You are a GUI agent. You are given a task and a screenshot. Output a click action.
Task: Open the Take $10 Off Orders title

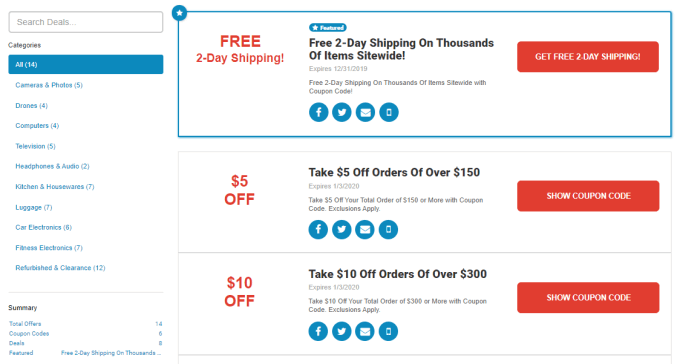pos(398,274)
